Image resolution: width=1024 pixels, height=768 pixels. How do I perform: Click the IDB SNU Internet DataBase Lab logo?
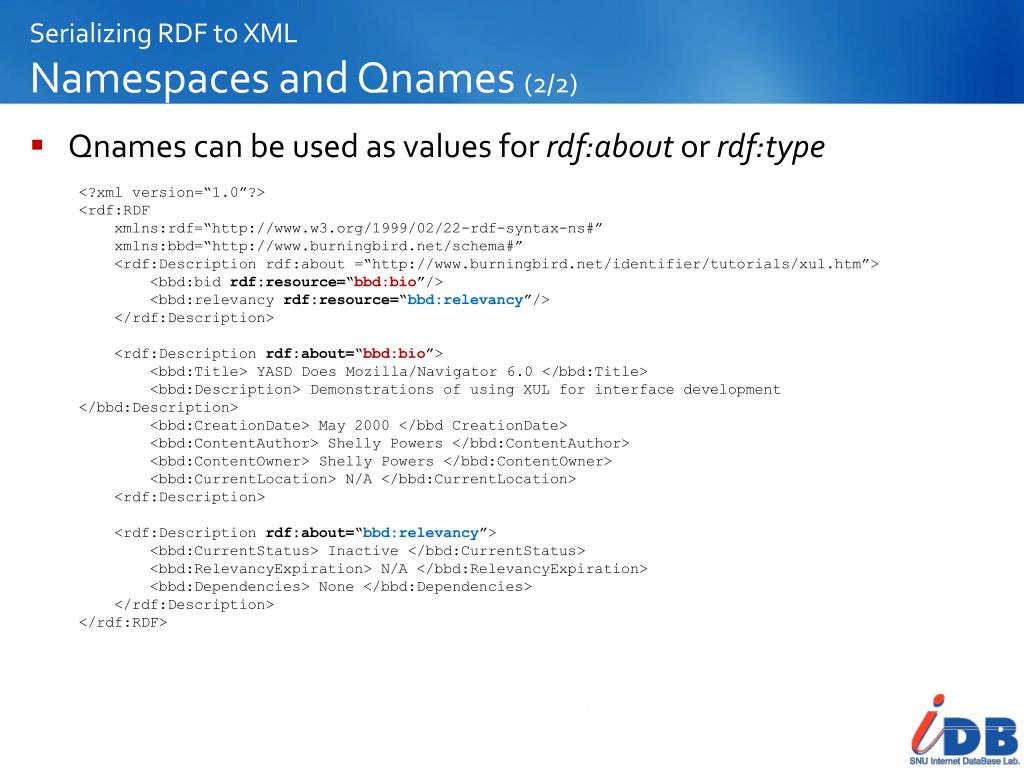(965, 729)
